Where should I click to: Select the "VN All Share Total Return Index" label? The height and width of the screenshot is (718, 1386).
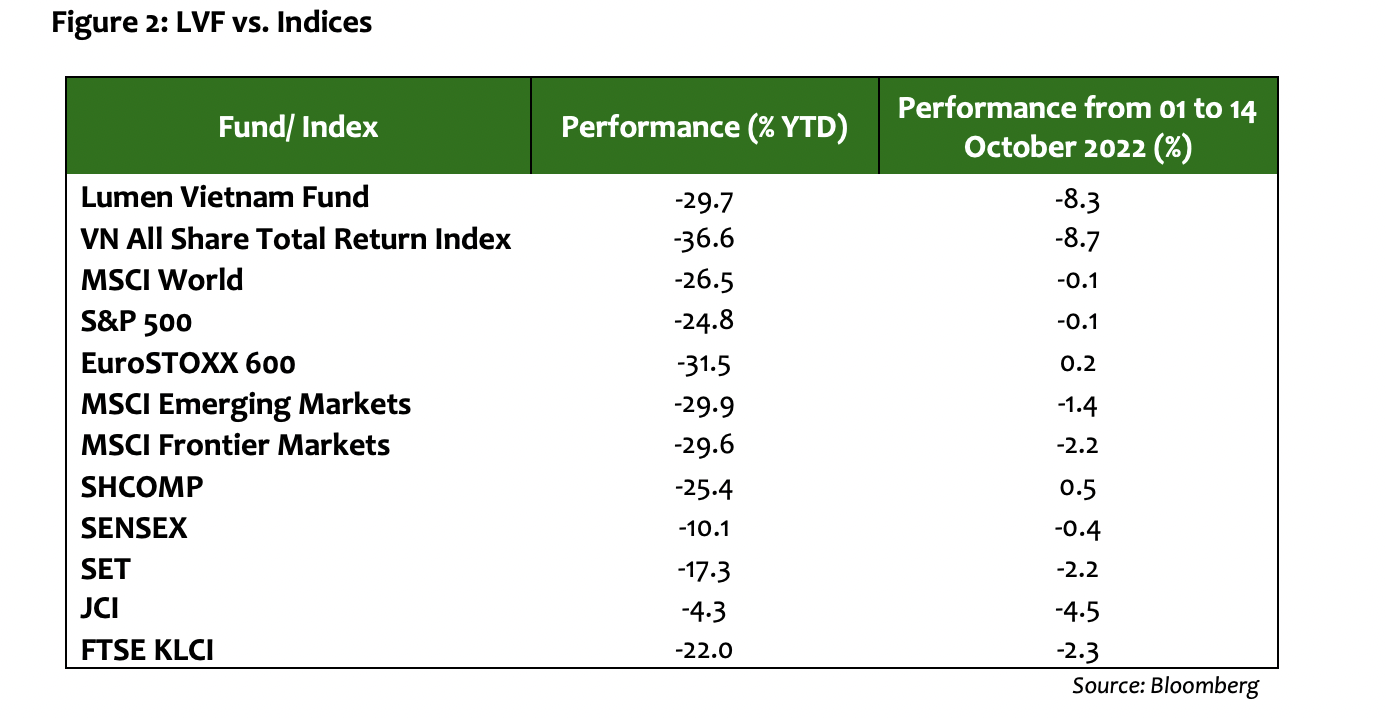pos(296,239)
